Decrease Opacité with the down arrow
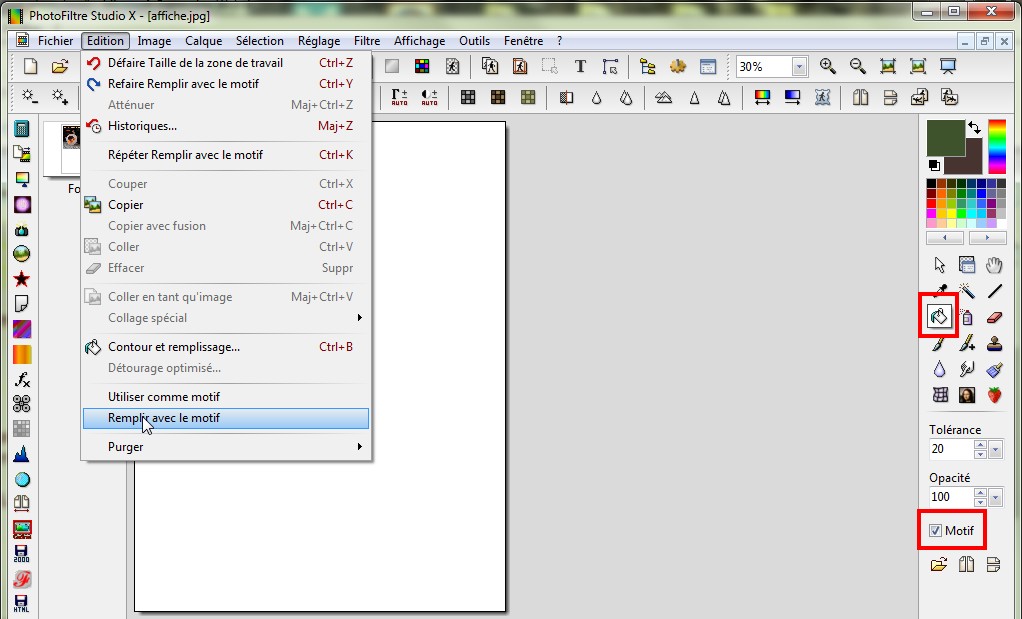Screen dimensions: 1022x619 tap(980, 502)
